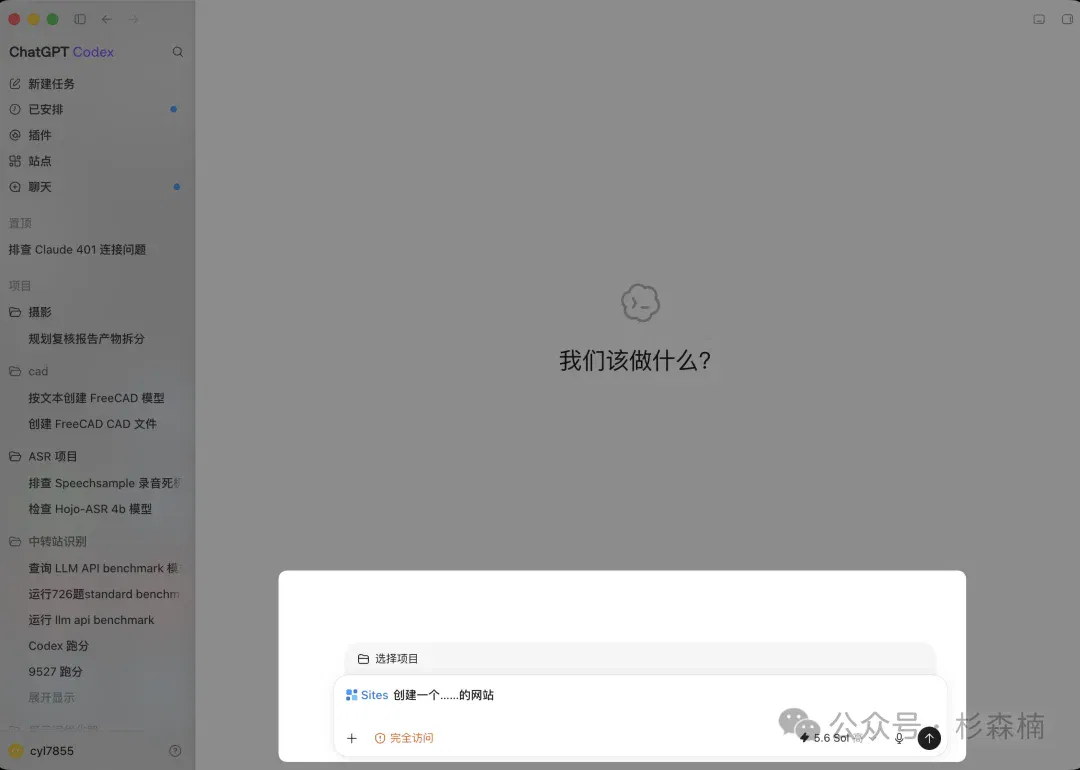
Task: Click the 新建任务 pencil icon
Action: click(15, 84)
